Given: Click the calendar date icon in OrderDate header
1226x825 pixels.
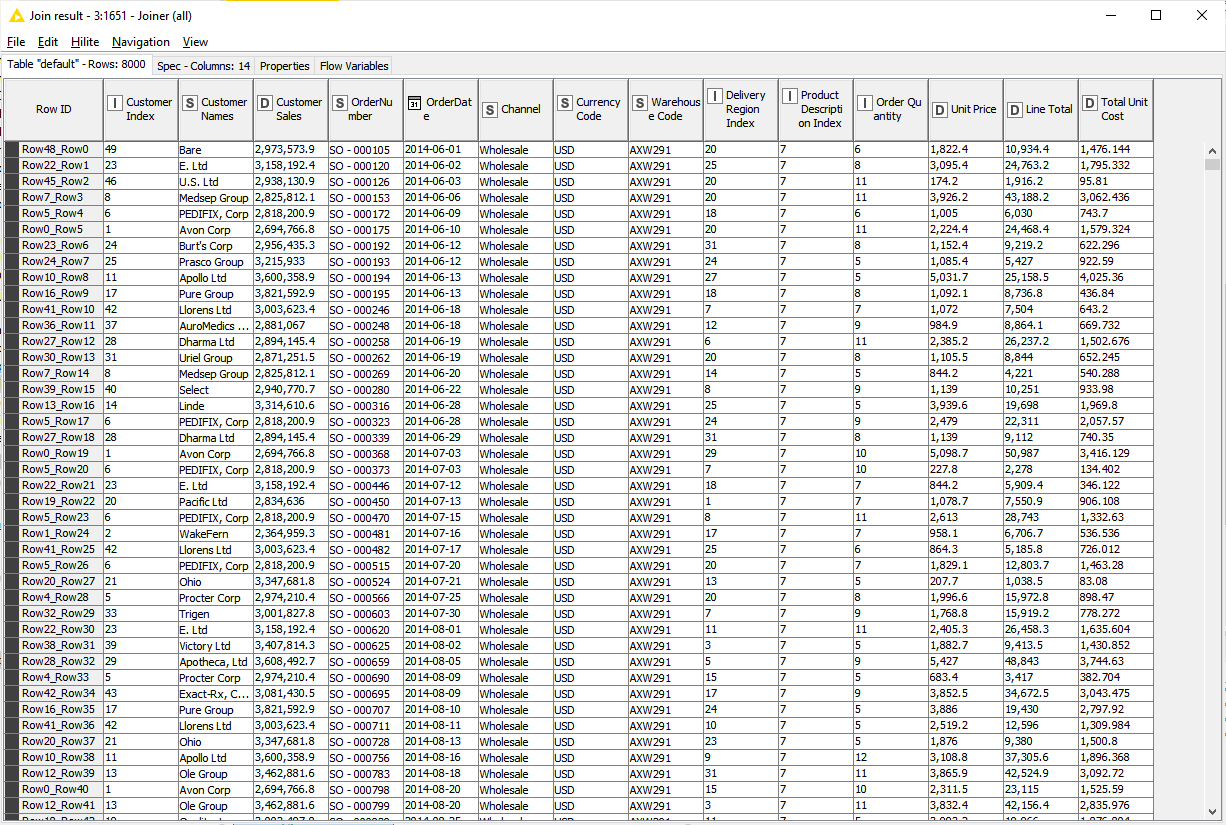Looking at the screenshot, I should coord(415,102).
